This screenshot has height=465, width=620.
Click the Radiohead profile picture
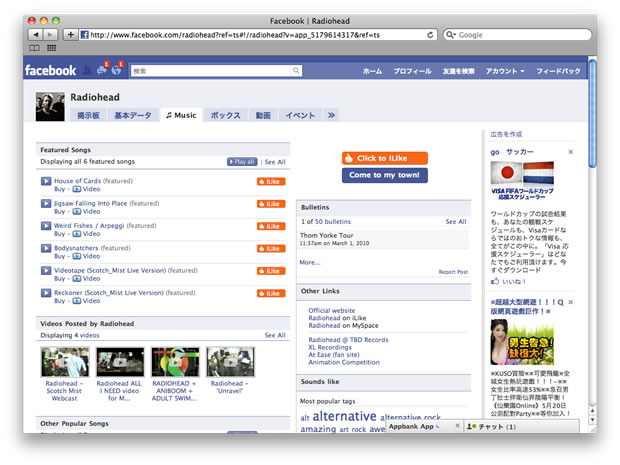pos(50,107)
